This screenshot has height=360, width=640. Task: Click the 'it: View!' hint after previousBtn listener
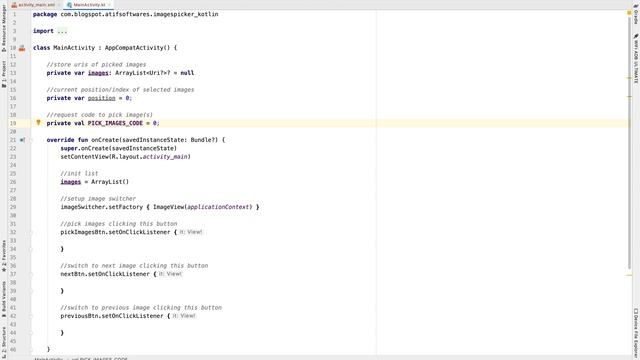point(184,316)
